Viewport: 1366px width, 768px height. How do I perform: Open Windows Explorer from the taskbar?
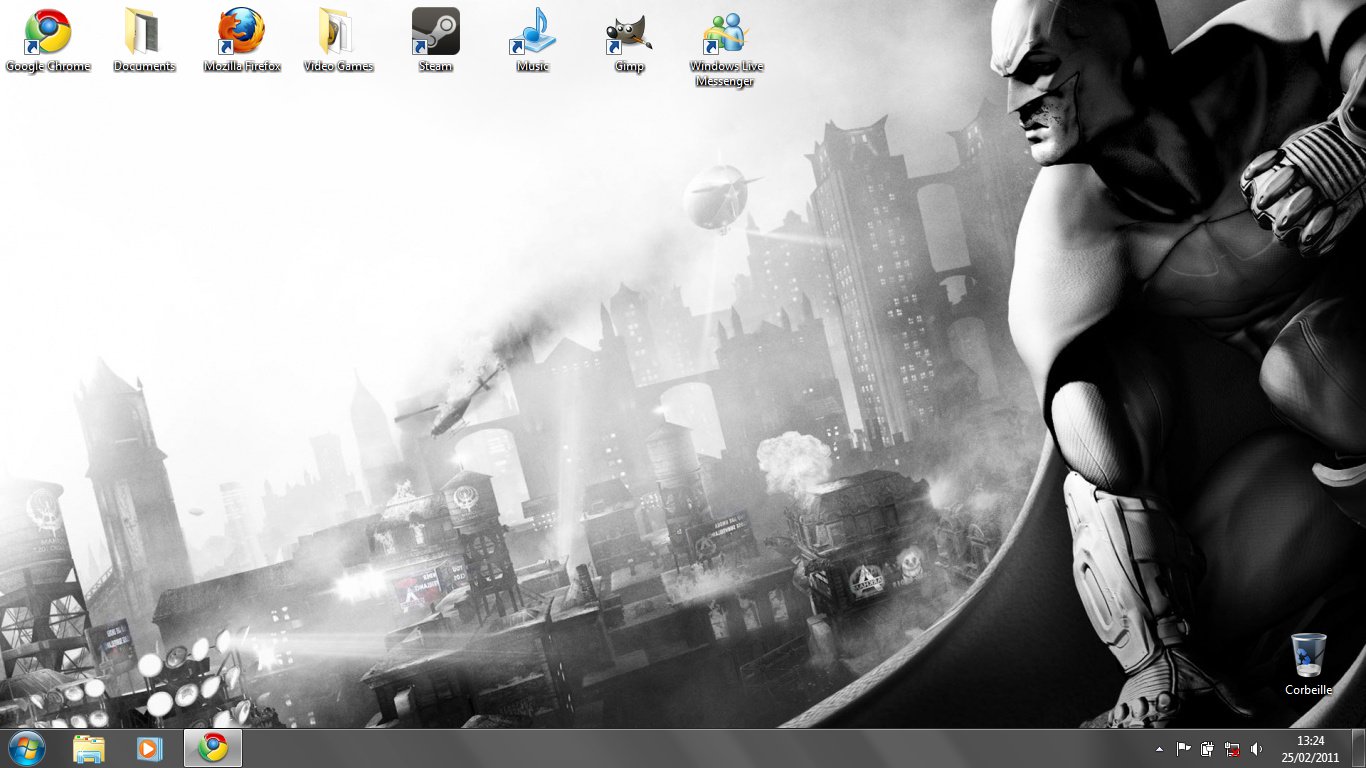89,748
